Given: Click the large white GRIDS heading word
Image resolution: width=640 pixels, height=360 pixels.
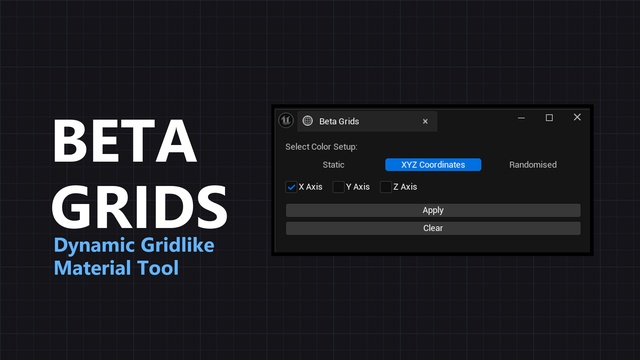Looking at the screenshot, I should click(x=139, y=207).
